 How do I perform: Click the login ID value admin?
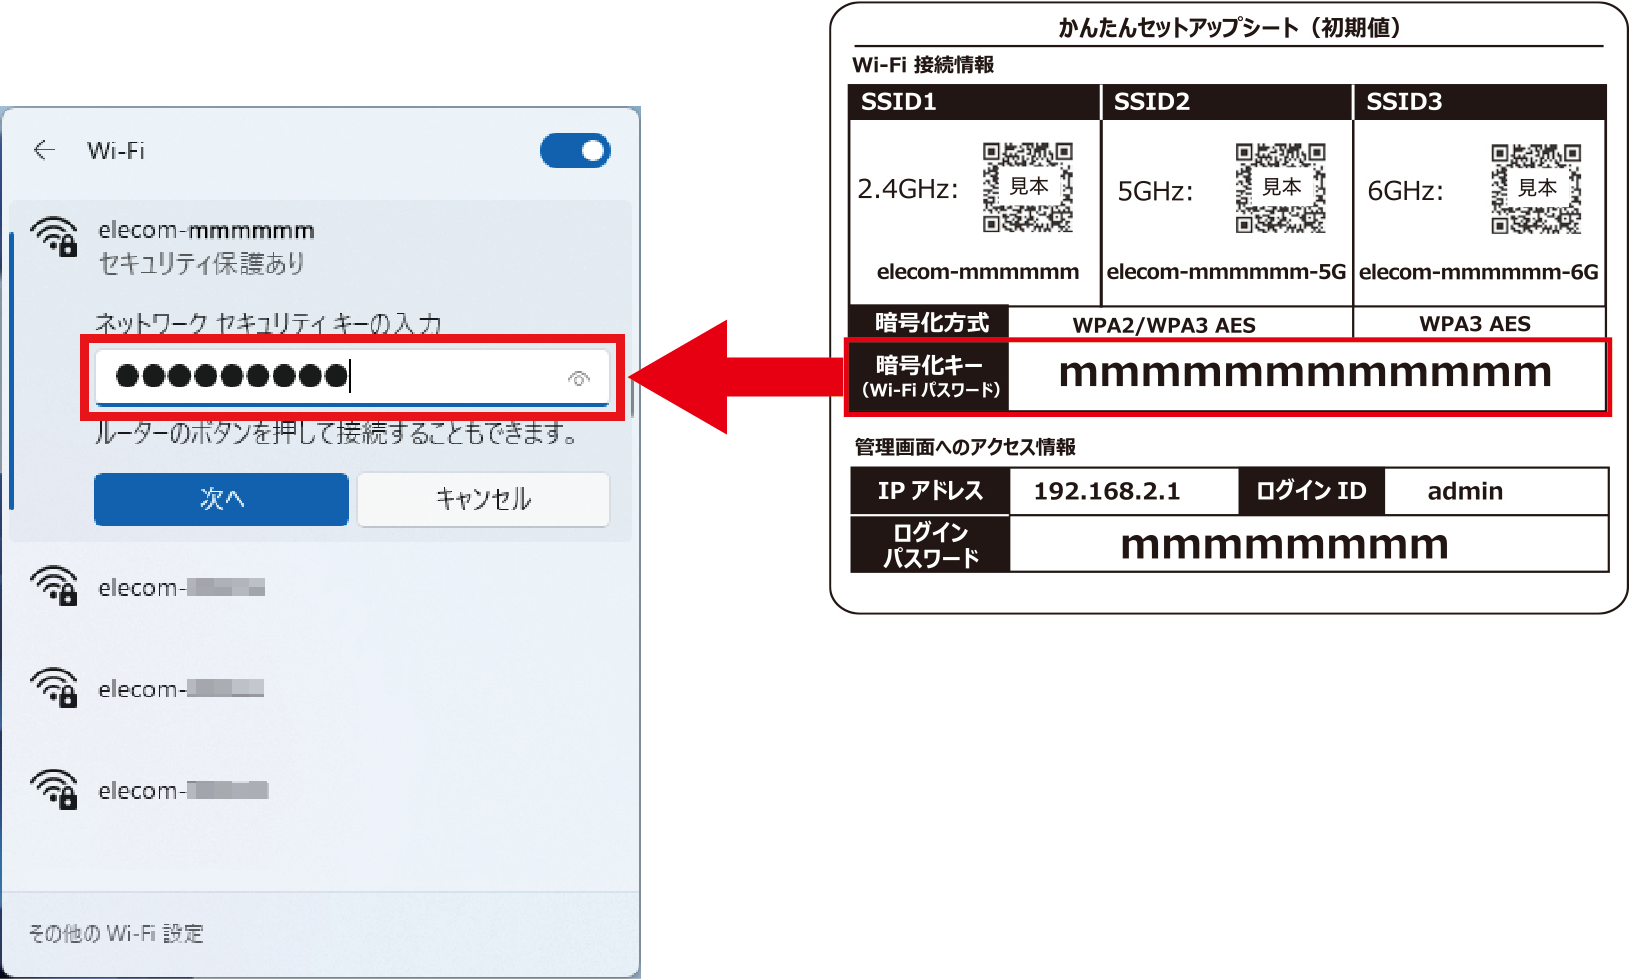tap(1465, 491)
